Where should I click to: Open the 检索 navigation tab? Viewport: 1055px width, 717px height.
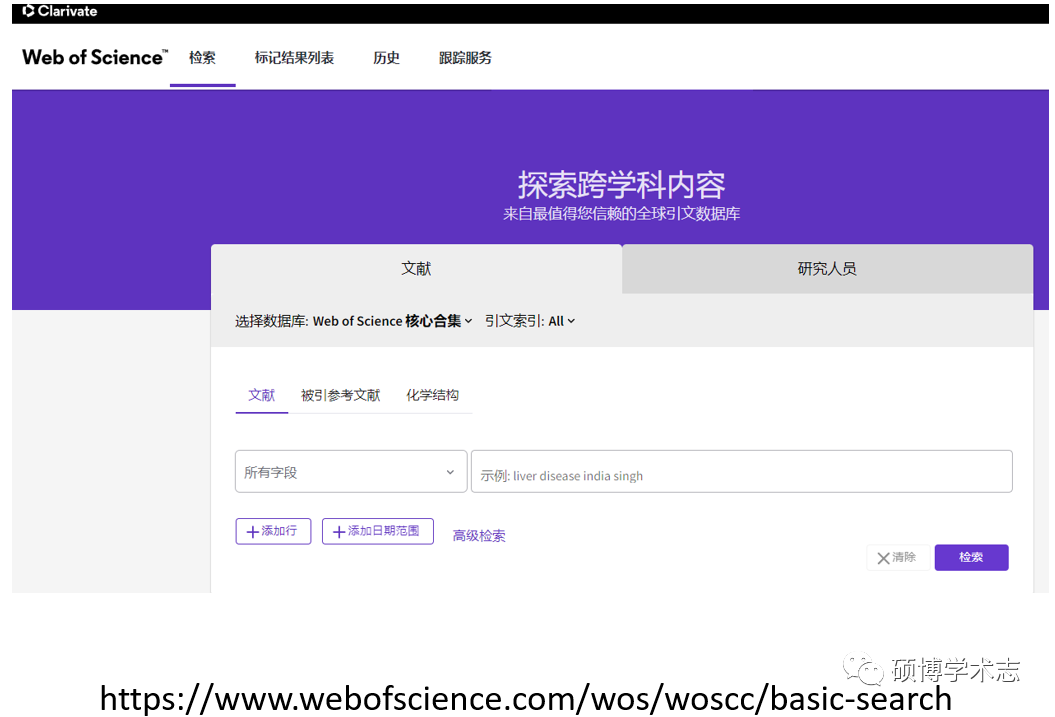click(x=203, y=58)
